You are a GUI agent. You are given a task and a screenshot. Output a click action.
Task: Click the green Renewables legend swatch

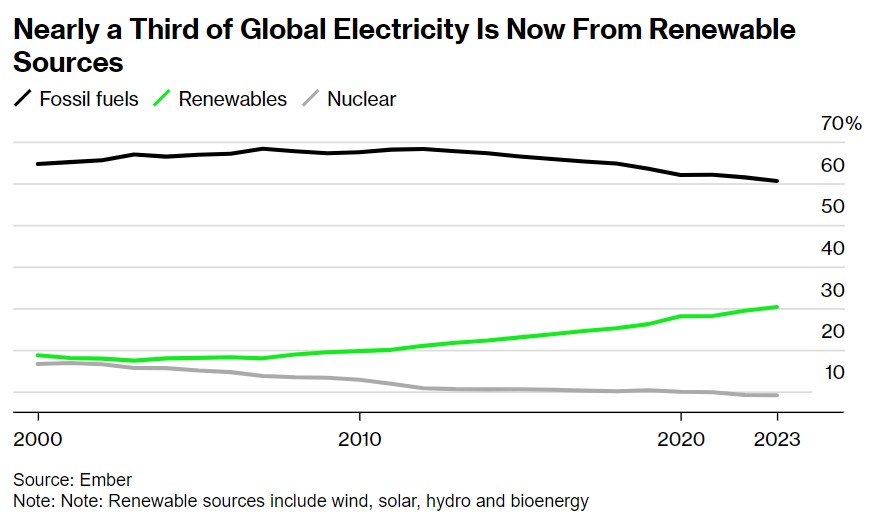(x=161, y=99)
